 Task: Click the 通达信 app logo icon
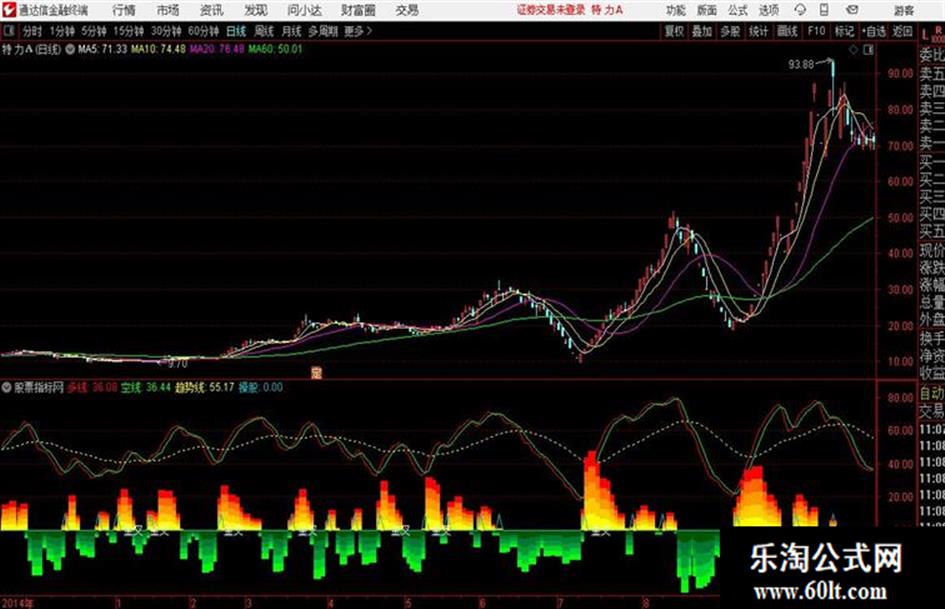(x=9, y=10)
